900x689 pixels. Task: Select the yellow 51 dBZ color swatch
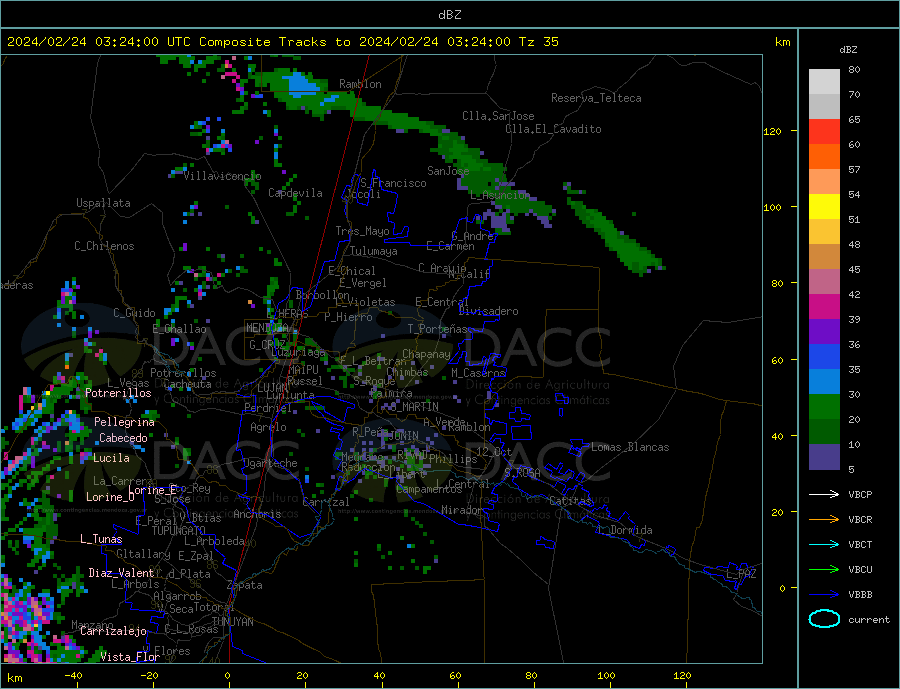824,206
